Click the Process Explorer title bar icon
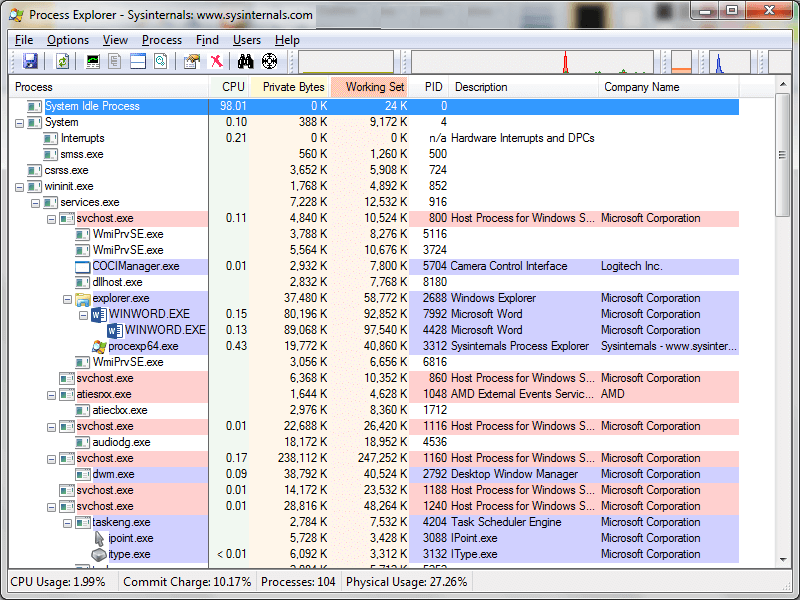Viewport: 800px width, 600px height. coord(16,15)
